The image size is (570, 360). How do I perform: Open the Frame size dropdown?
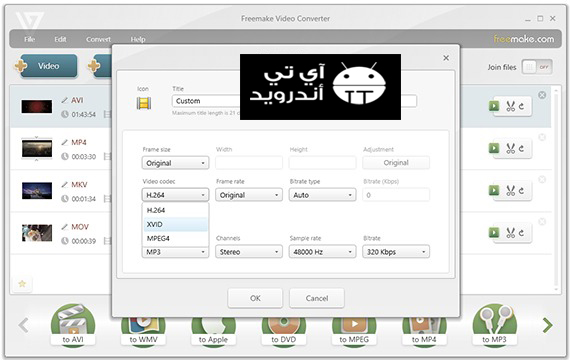(175, 163)
